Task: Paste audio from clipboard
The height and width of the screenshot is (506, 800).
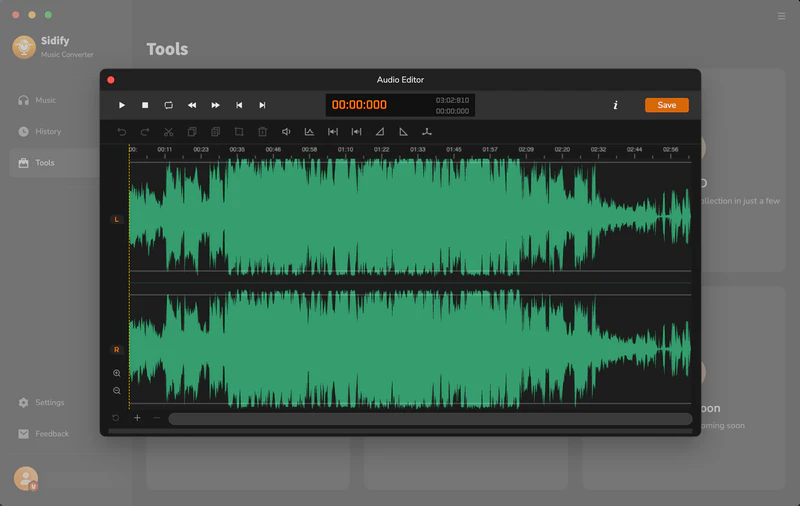Action: 215,132
